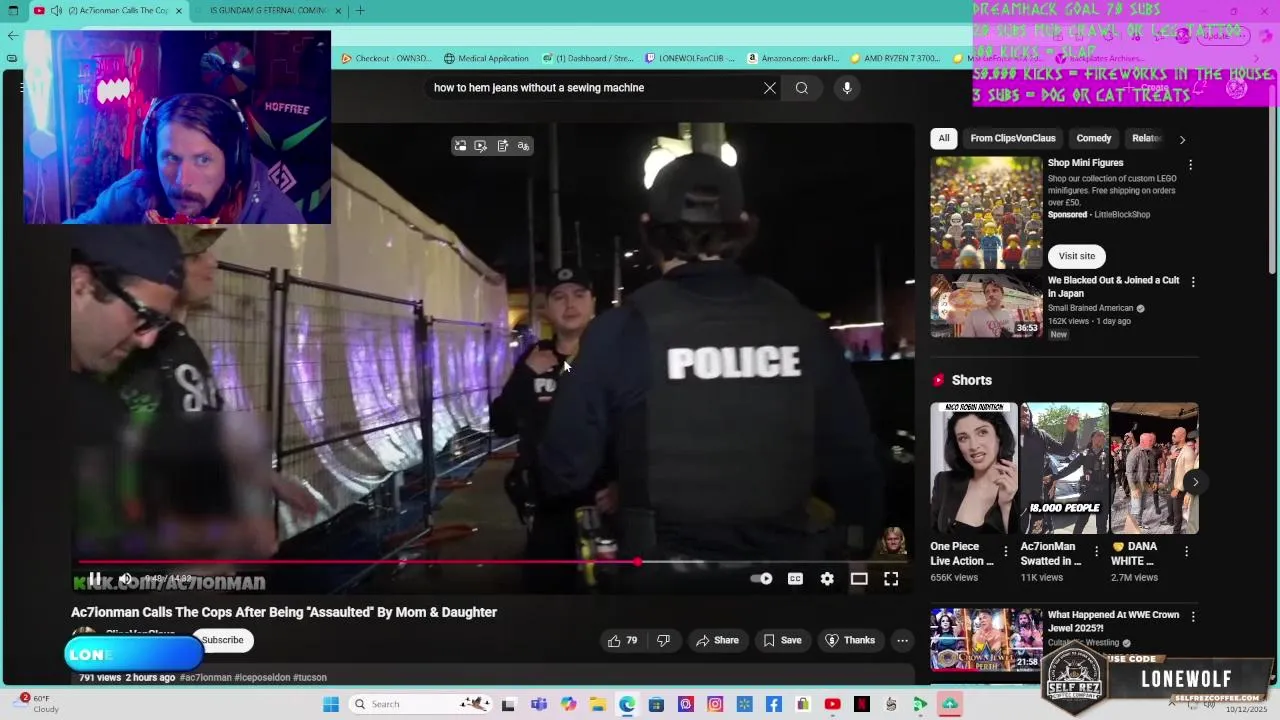Open Instagram from taskbar

(715, 704)
